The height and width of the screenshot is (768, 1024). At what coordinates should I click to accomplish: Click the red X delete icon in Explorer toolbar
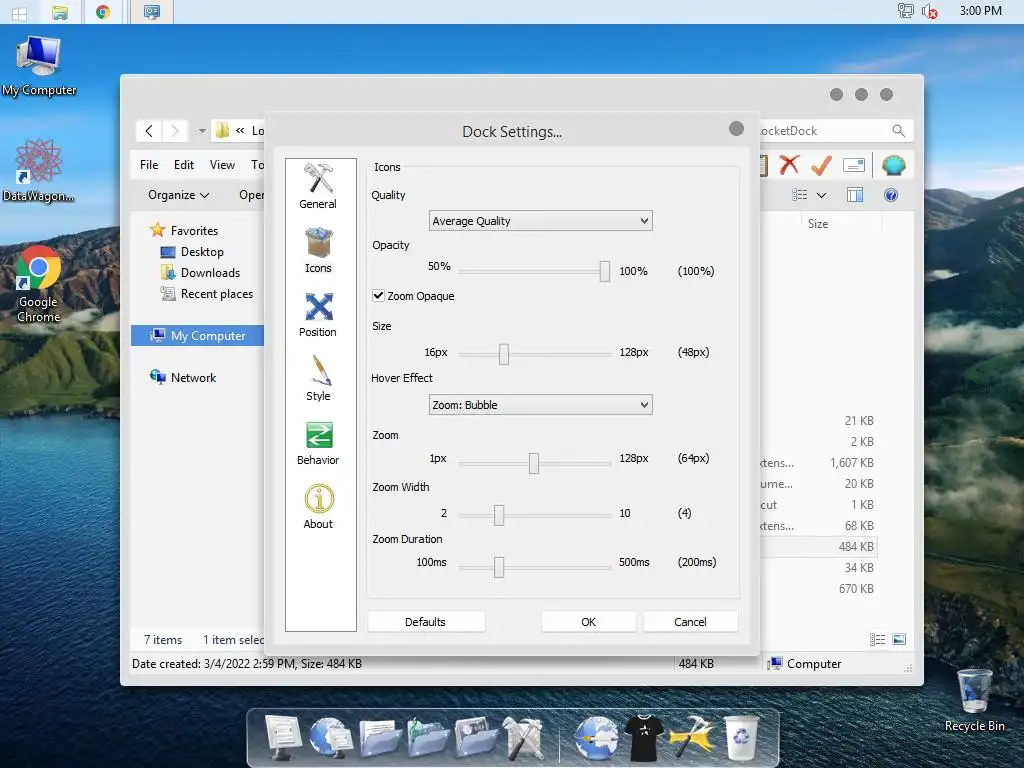tap(789, 165)
